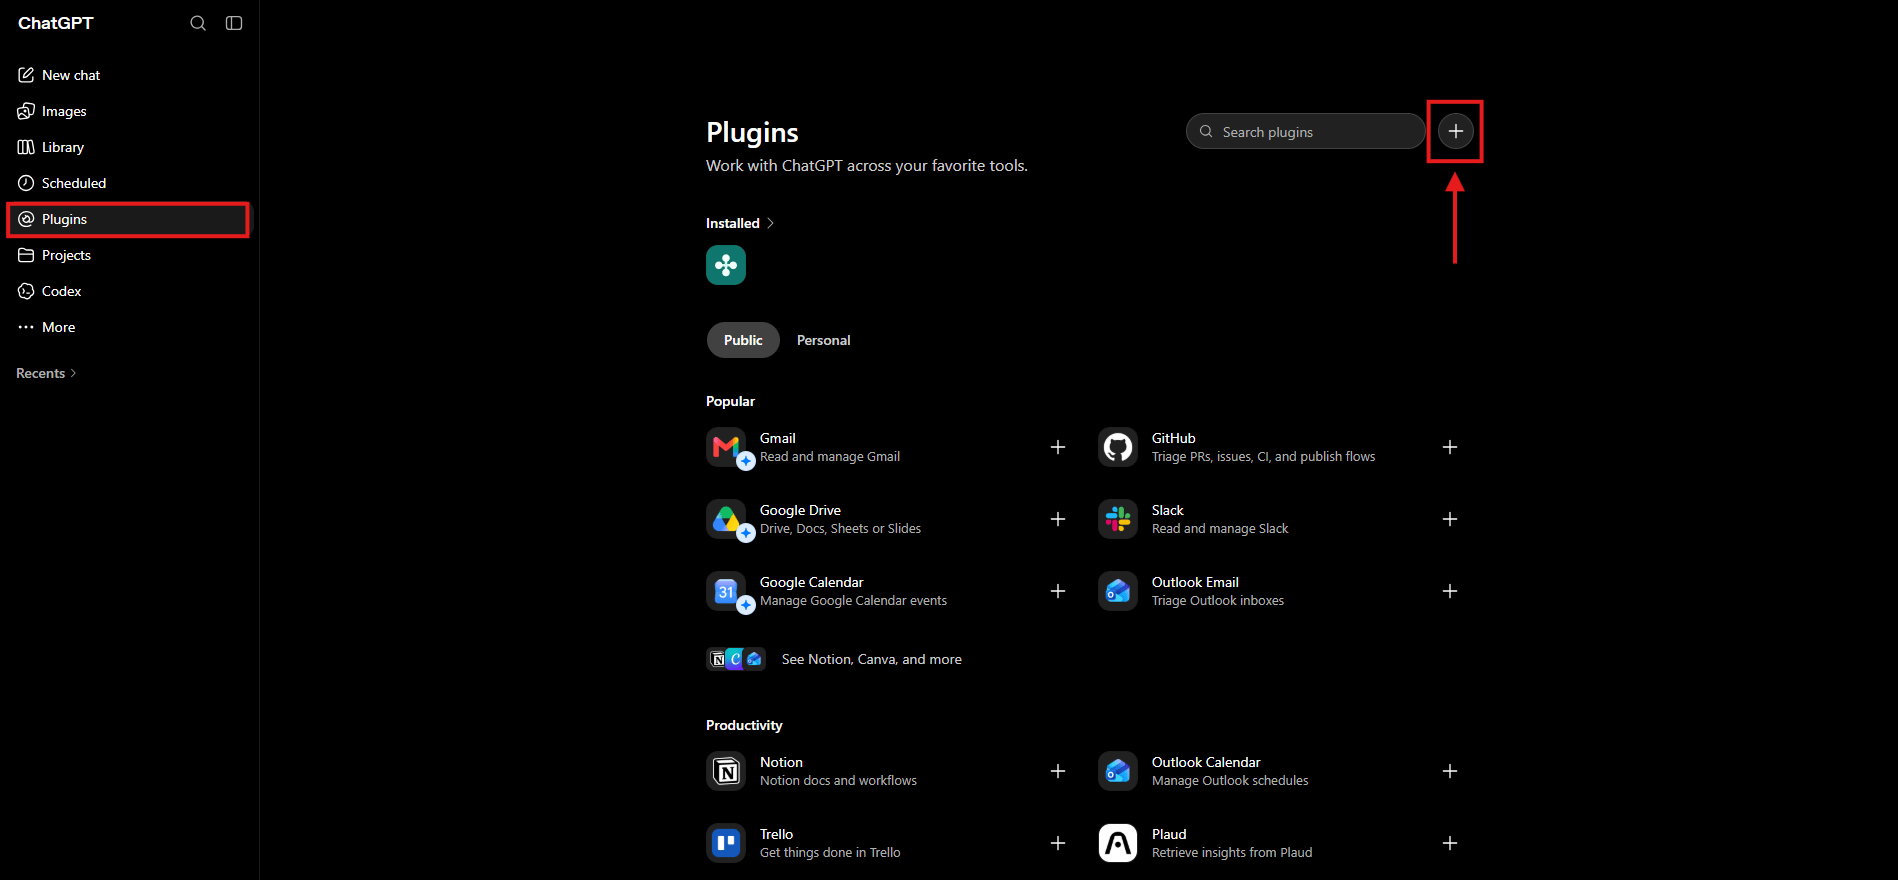Click the search icon in the sidebar header
1898x880 pixels.
[x=198, y=23]
